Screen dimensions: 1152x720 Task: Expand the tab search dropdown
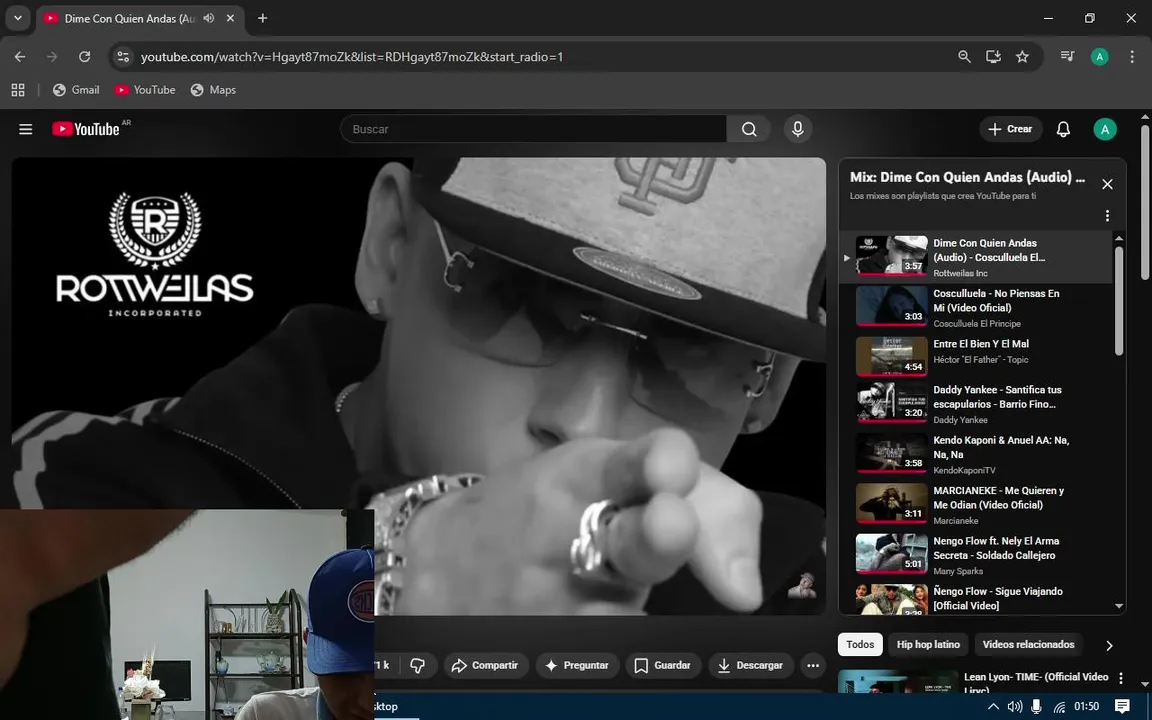18,18
